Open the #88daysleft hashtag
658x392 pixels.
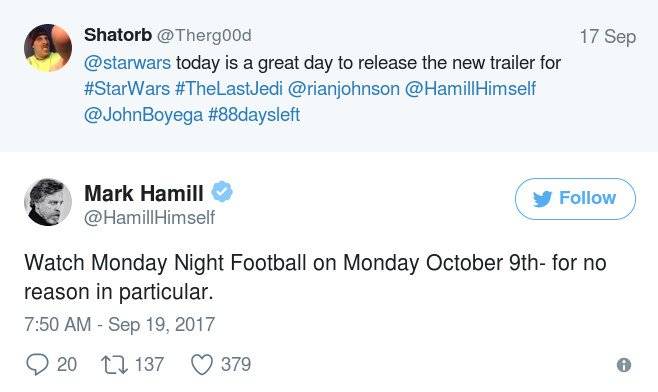pos(254,115)
